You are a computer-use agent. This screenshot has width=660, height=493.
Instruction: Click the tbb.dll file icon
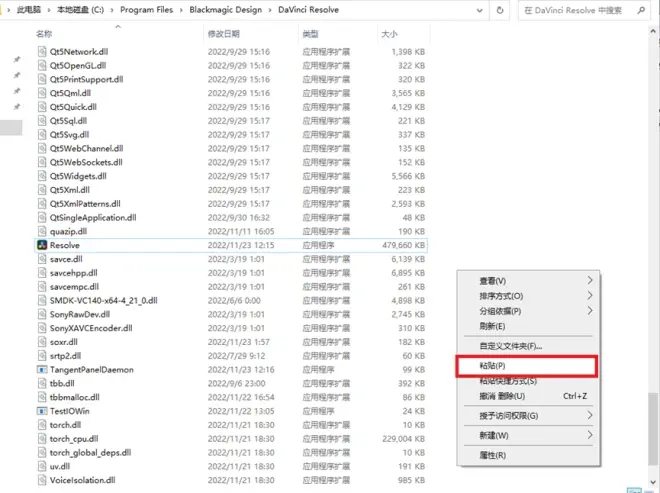[x=42, y=383]
